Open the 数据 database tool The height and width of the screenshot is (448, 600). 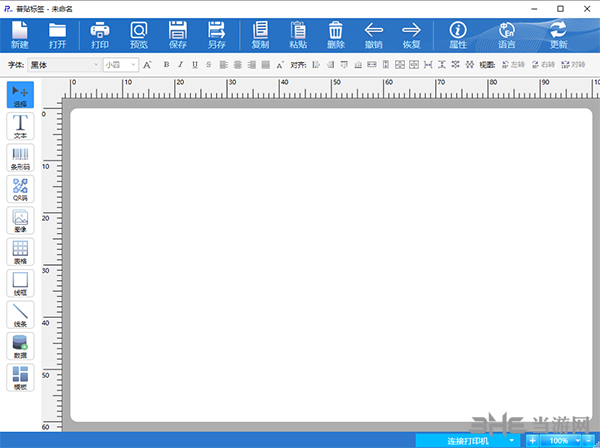click(x=20, y=346)
